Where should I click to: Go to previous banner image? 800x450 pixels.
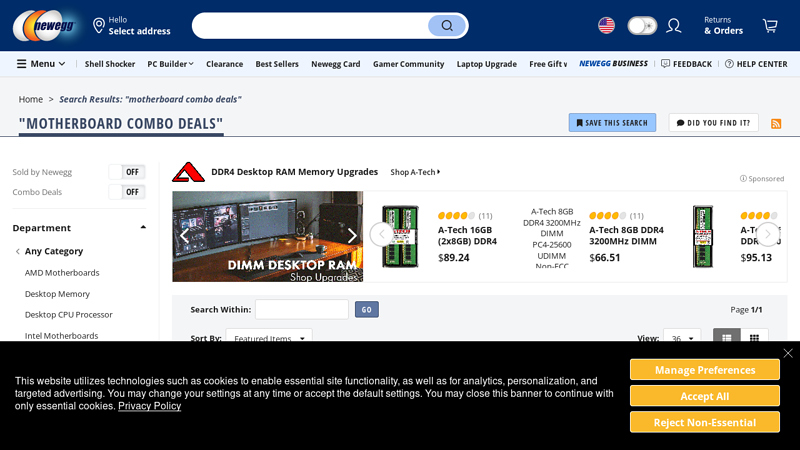coord(184,236)
